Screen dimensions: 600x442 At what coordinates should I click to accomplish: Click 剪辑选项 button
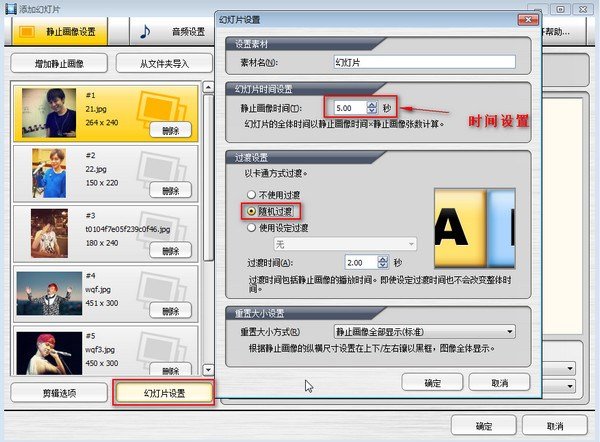(x=59, y=393)
